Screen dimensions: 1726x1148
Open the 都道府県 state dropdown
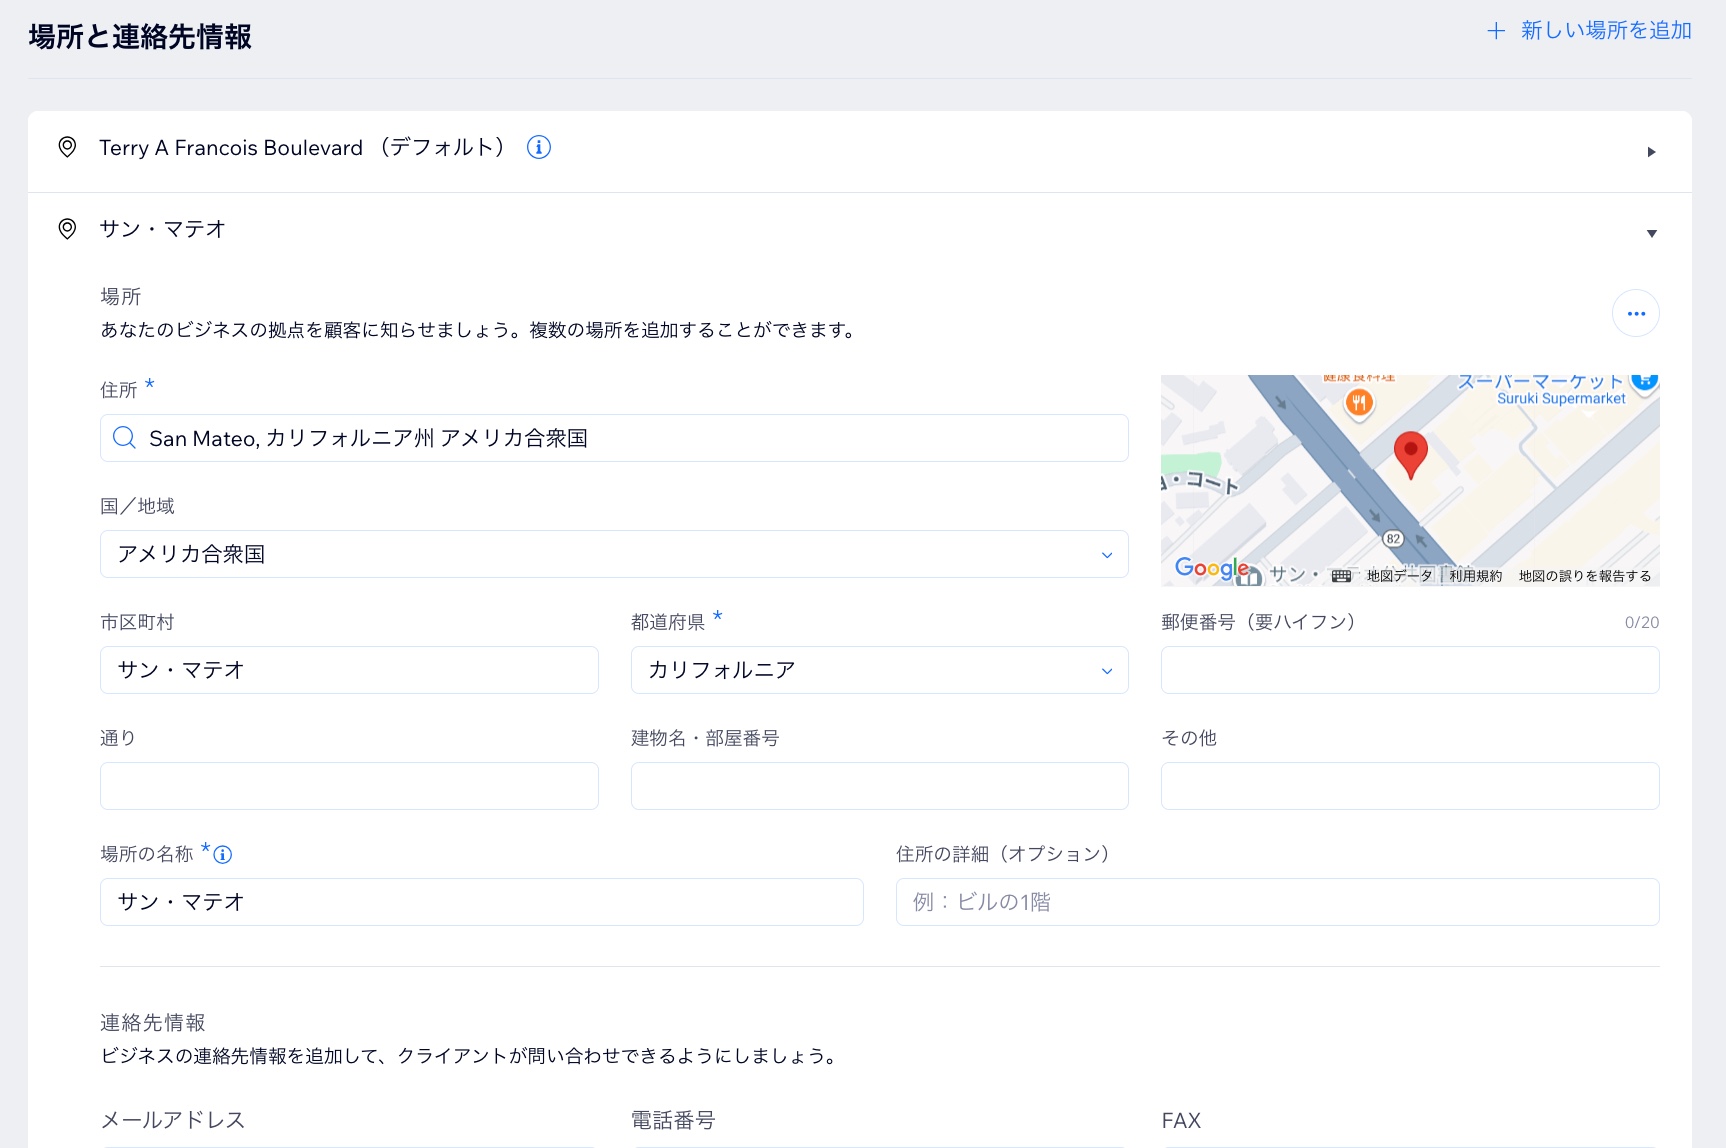pyautogui.click(x=880, y=670)
